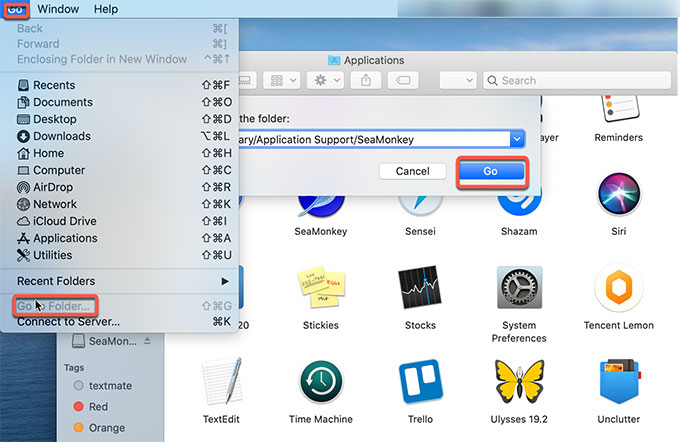Expand the Recent Folders submenu

pos(120,281)
